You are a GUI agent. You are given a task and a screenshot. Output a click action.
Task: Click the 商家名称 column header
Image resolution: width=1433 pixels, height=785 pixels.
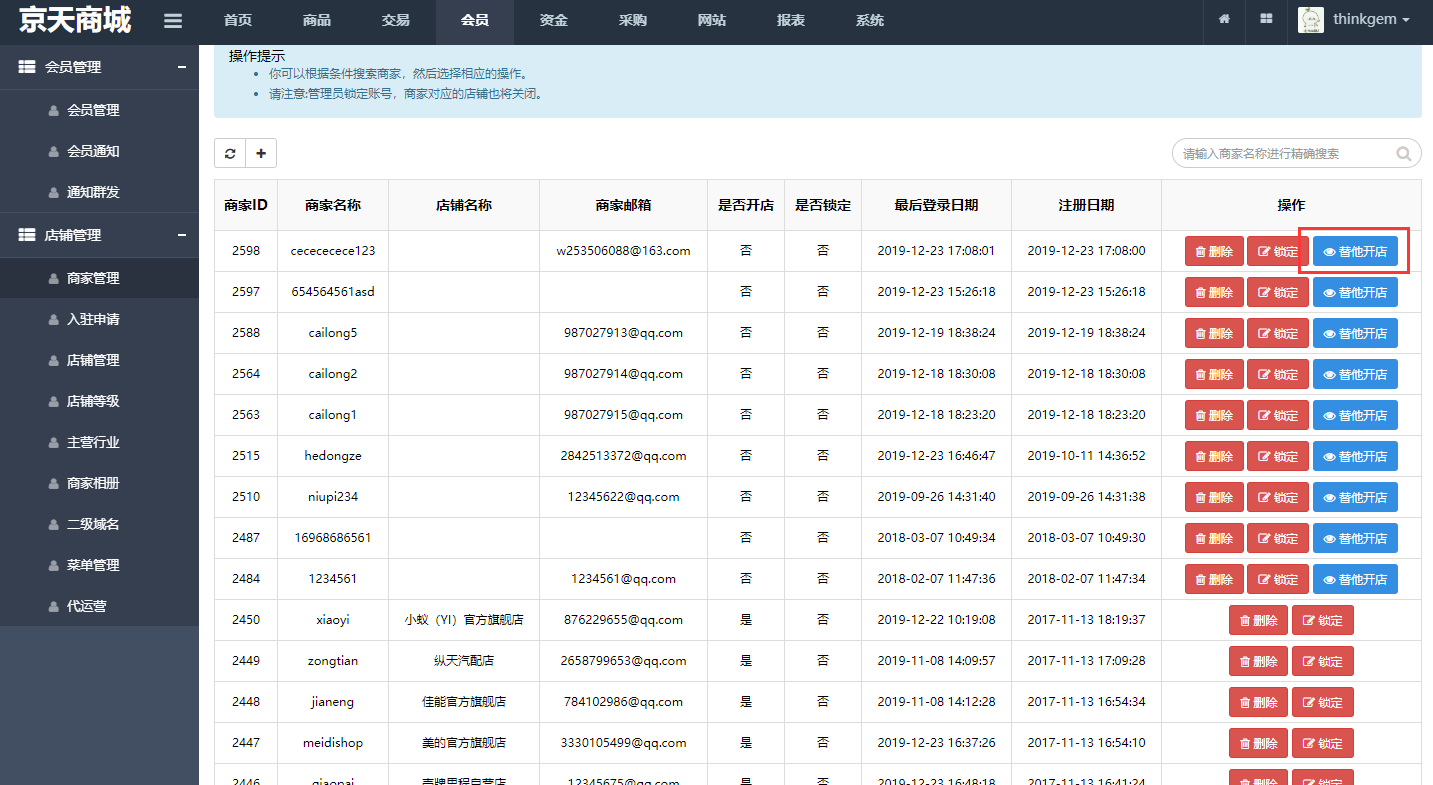point(333,205)
